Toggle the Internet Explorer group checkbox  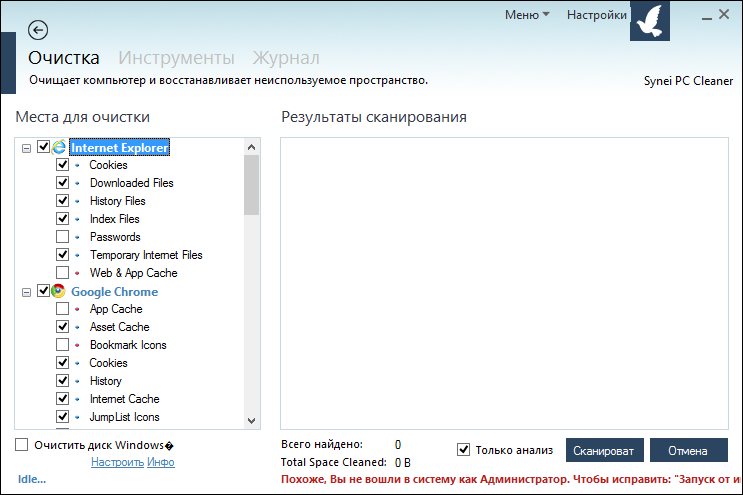tap(44, 147)
